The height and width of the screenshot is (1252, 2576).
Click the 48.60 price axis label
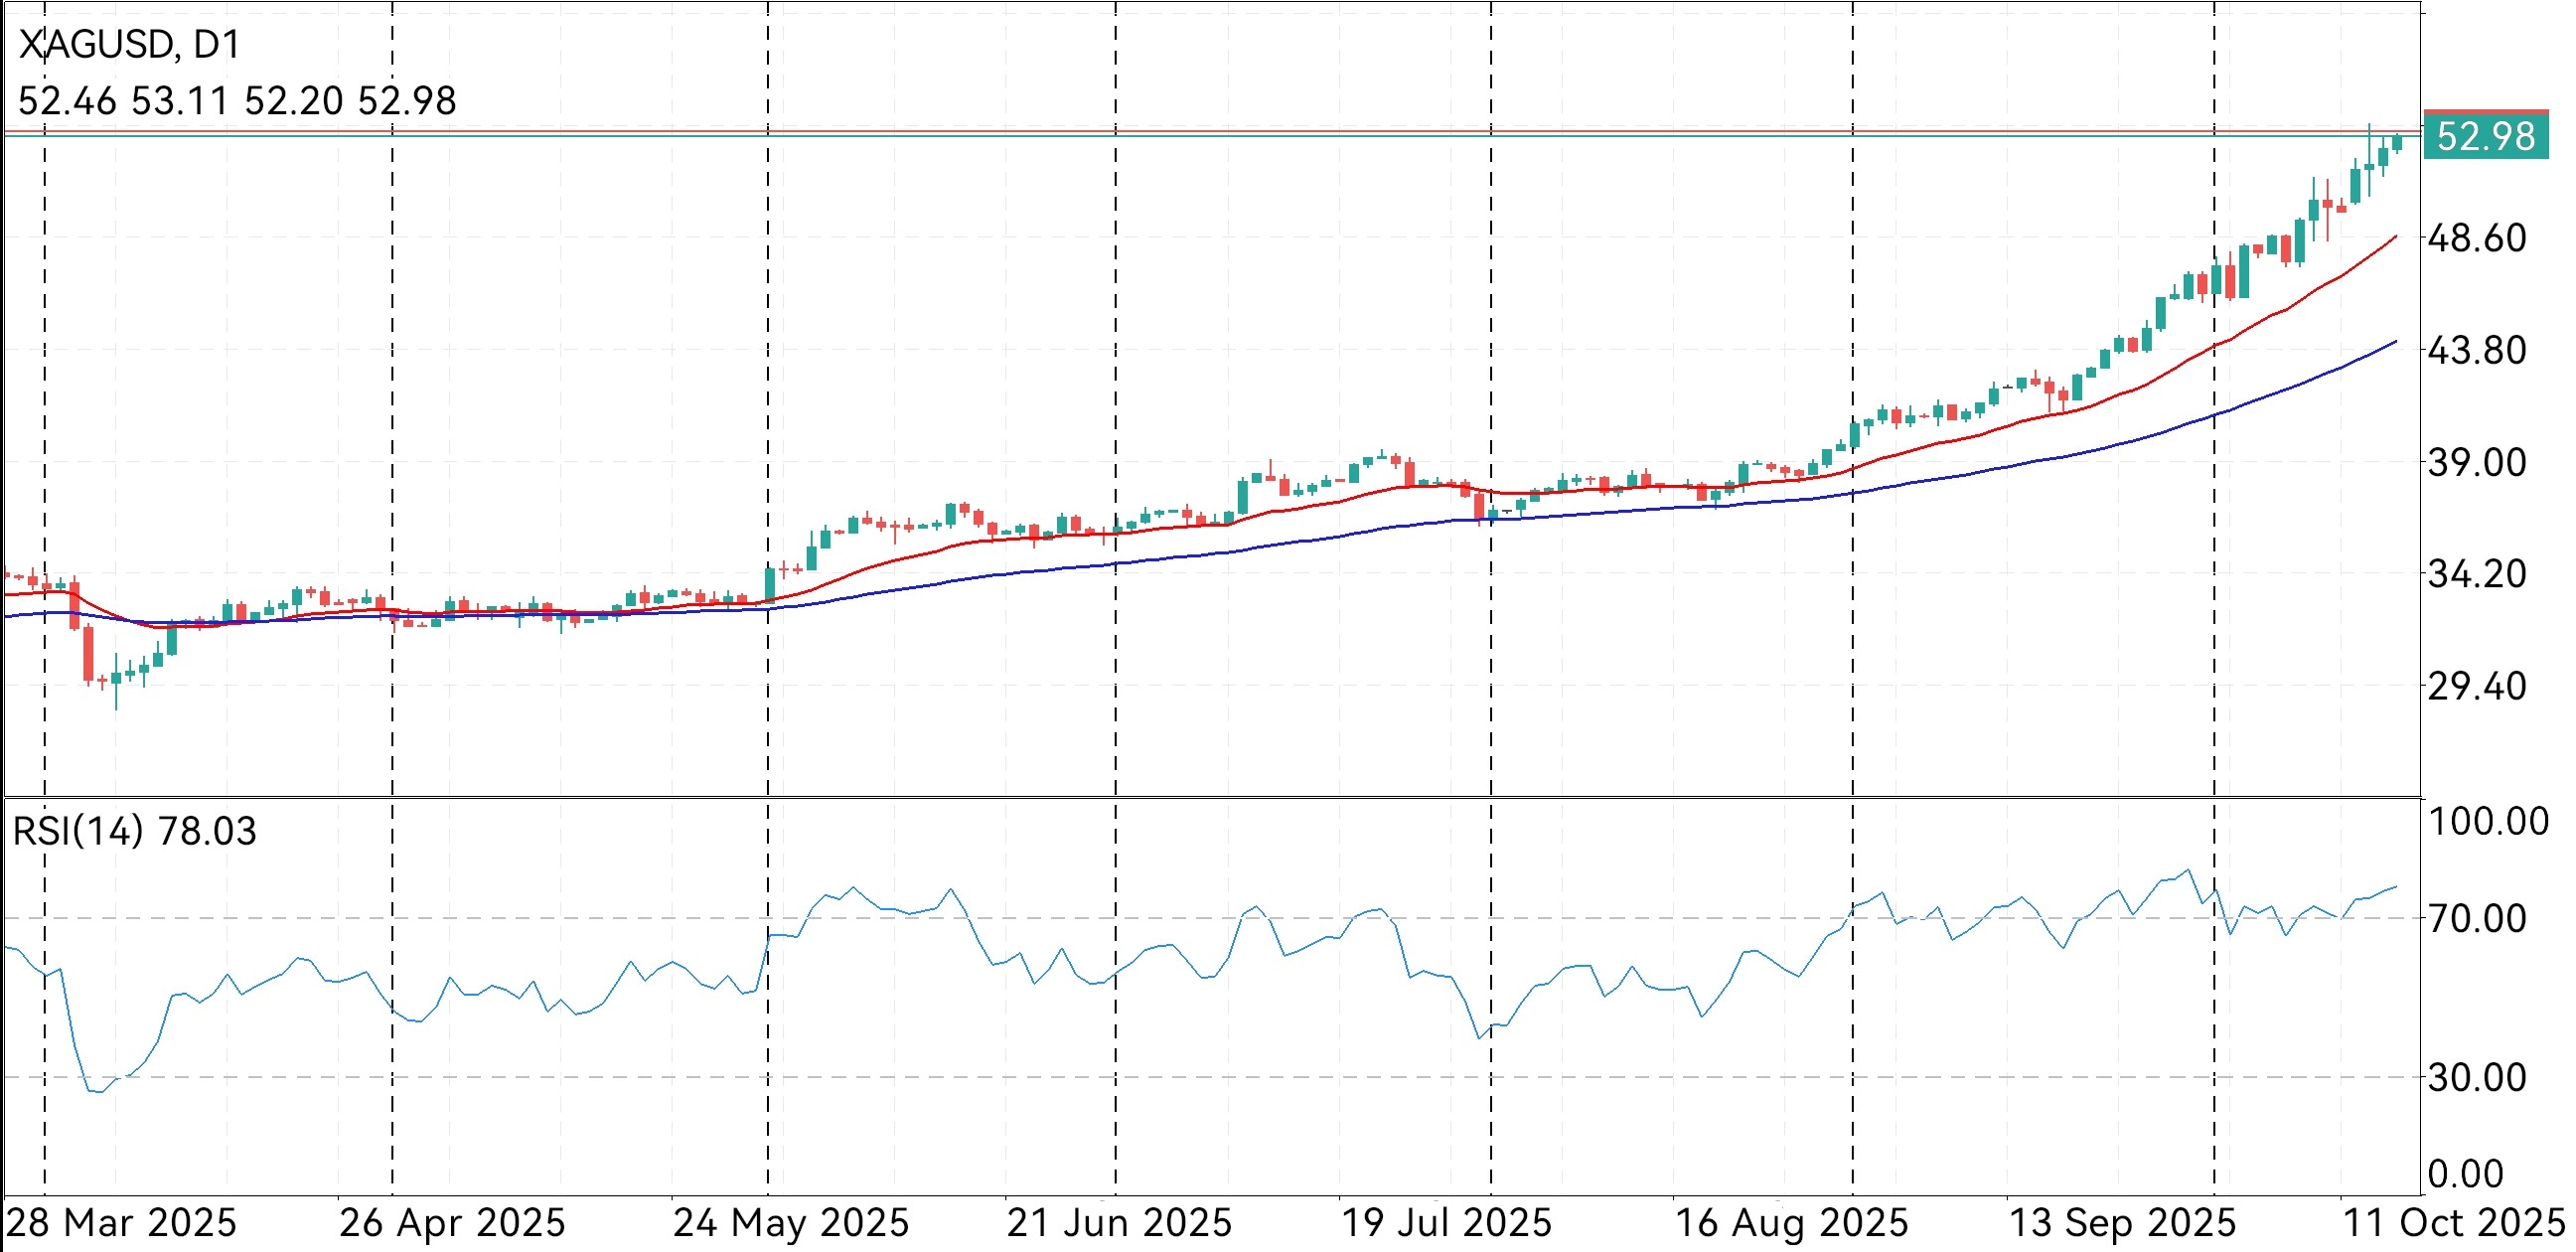(2476, 239)
